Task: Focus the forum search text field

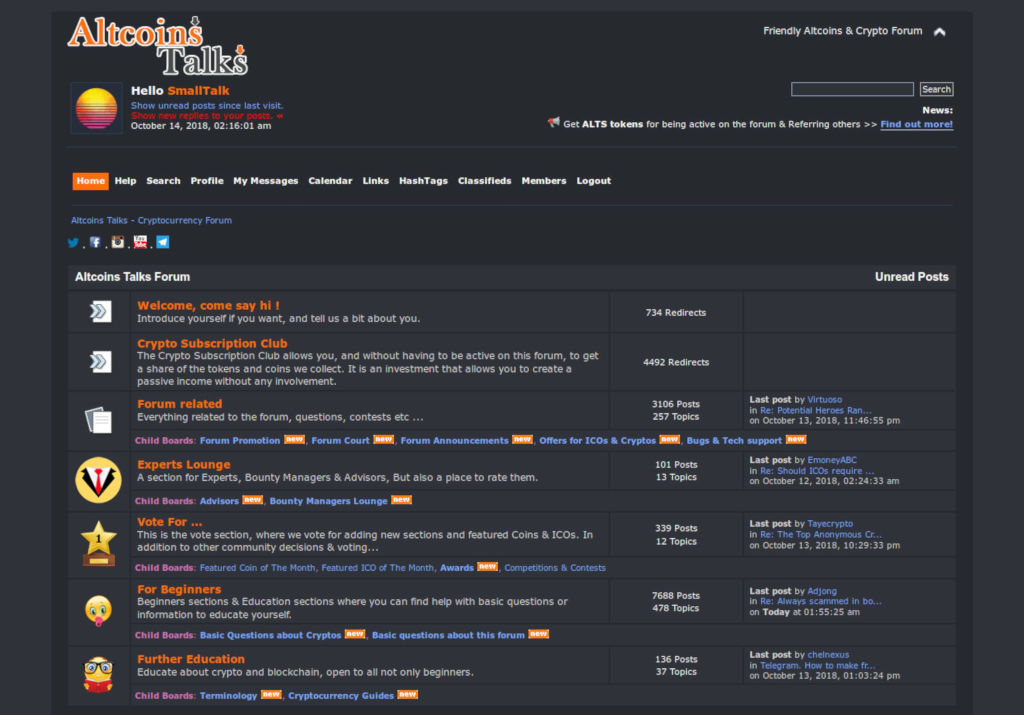Action: [852, 89]
